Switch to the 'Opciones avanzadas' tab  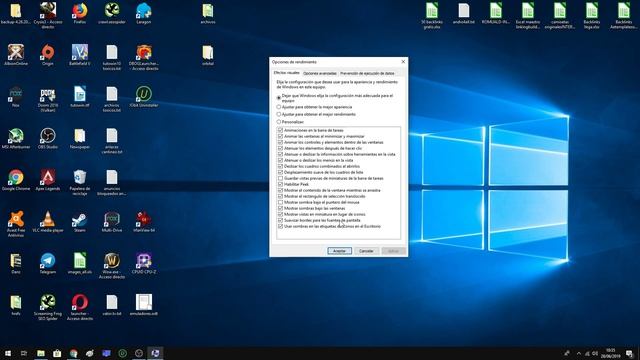coord(320,73)
